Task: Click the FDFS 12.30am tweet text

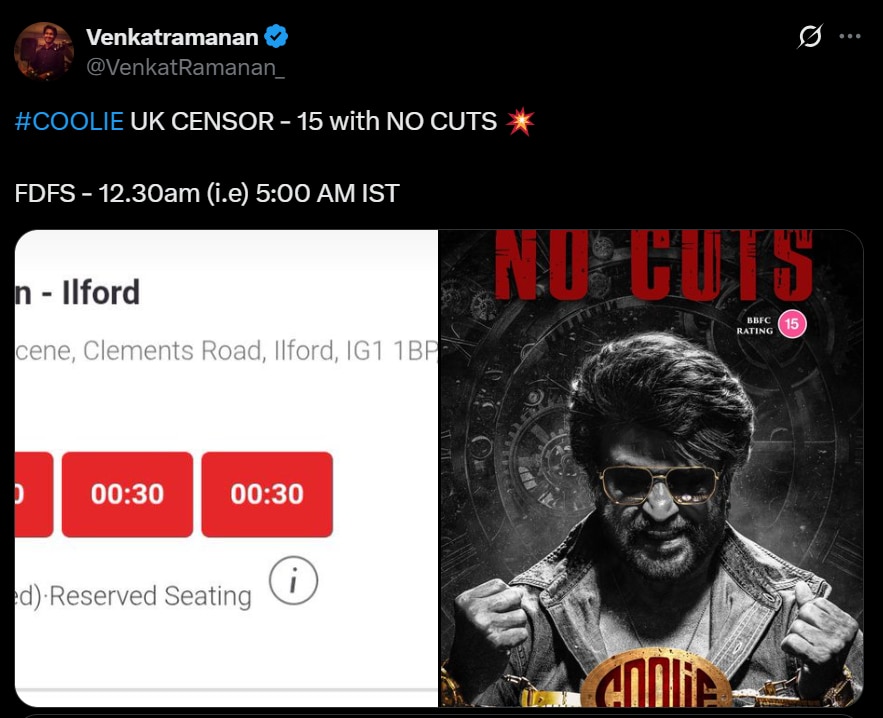Action: 207,194
